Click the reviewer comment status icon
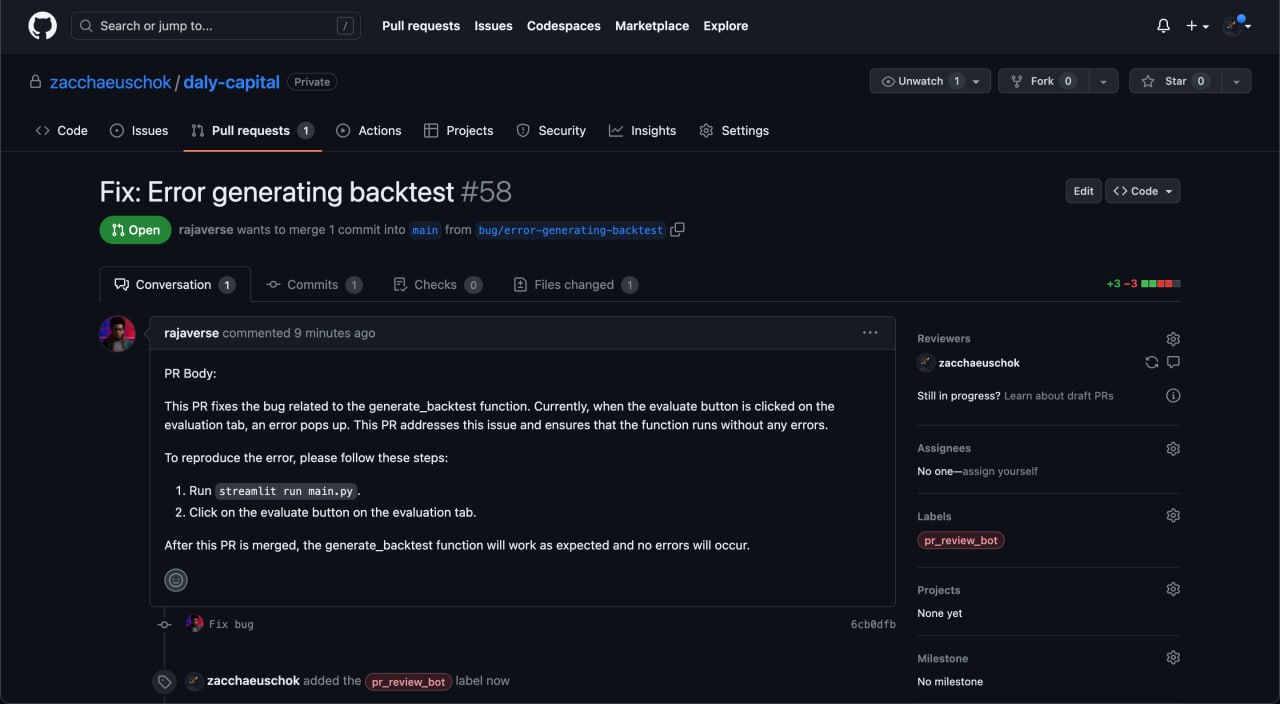Screen dimensions: 1280x704 pos(1173,363)
